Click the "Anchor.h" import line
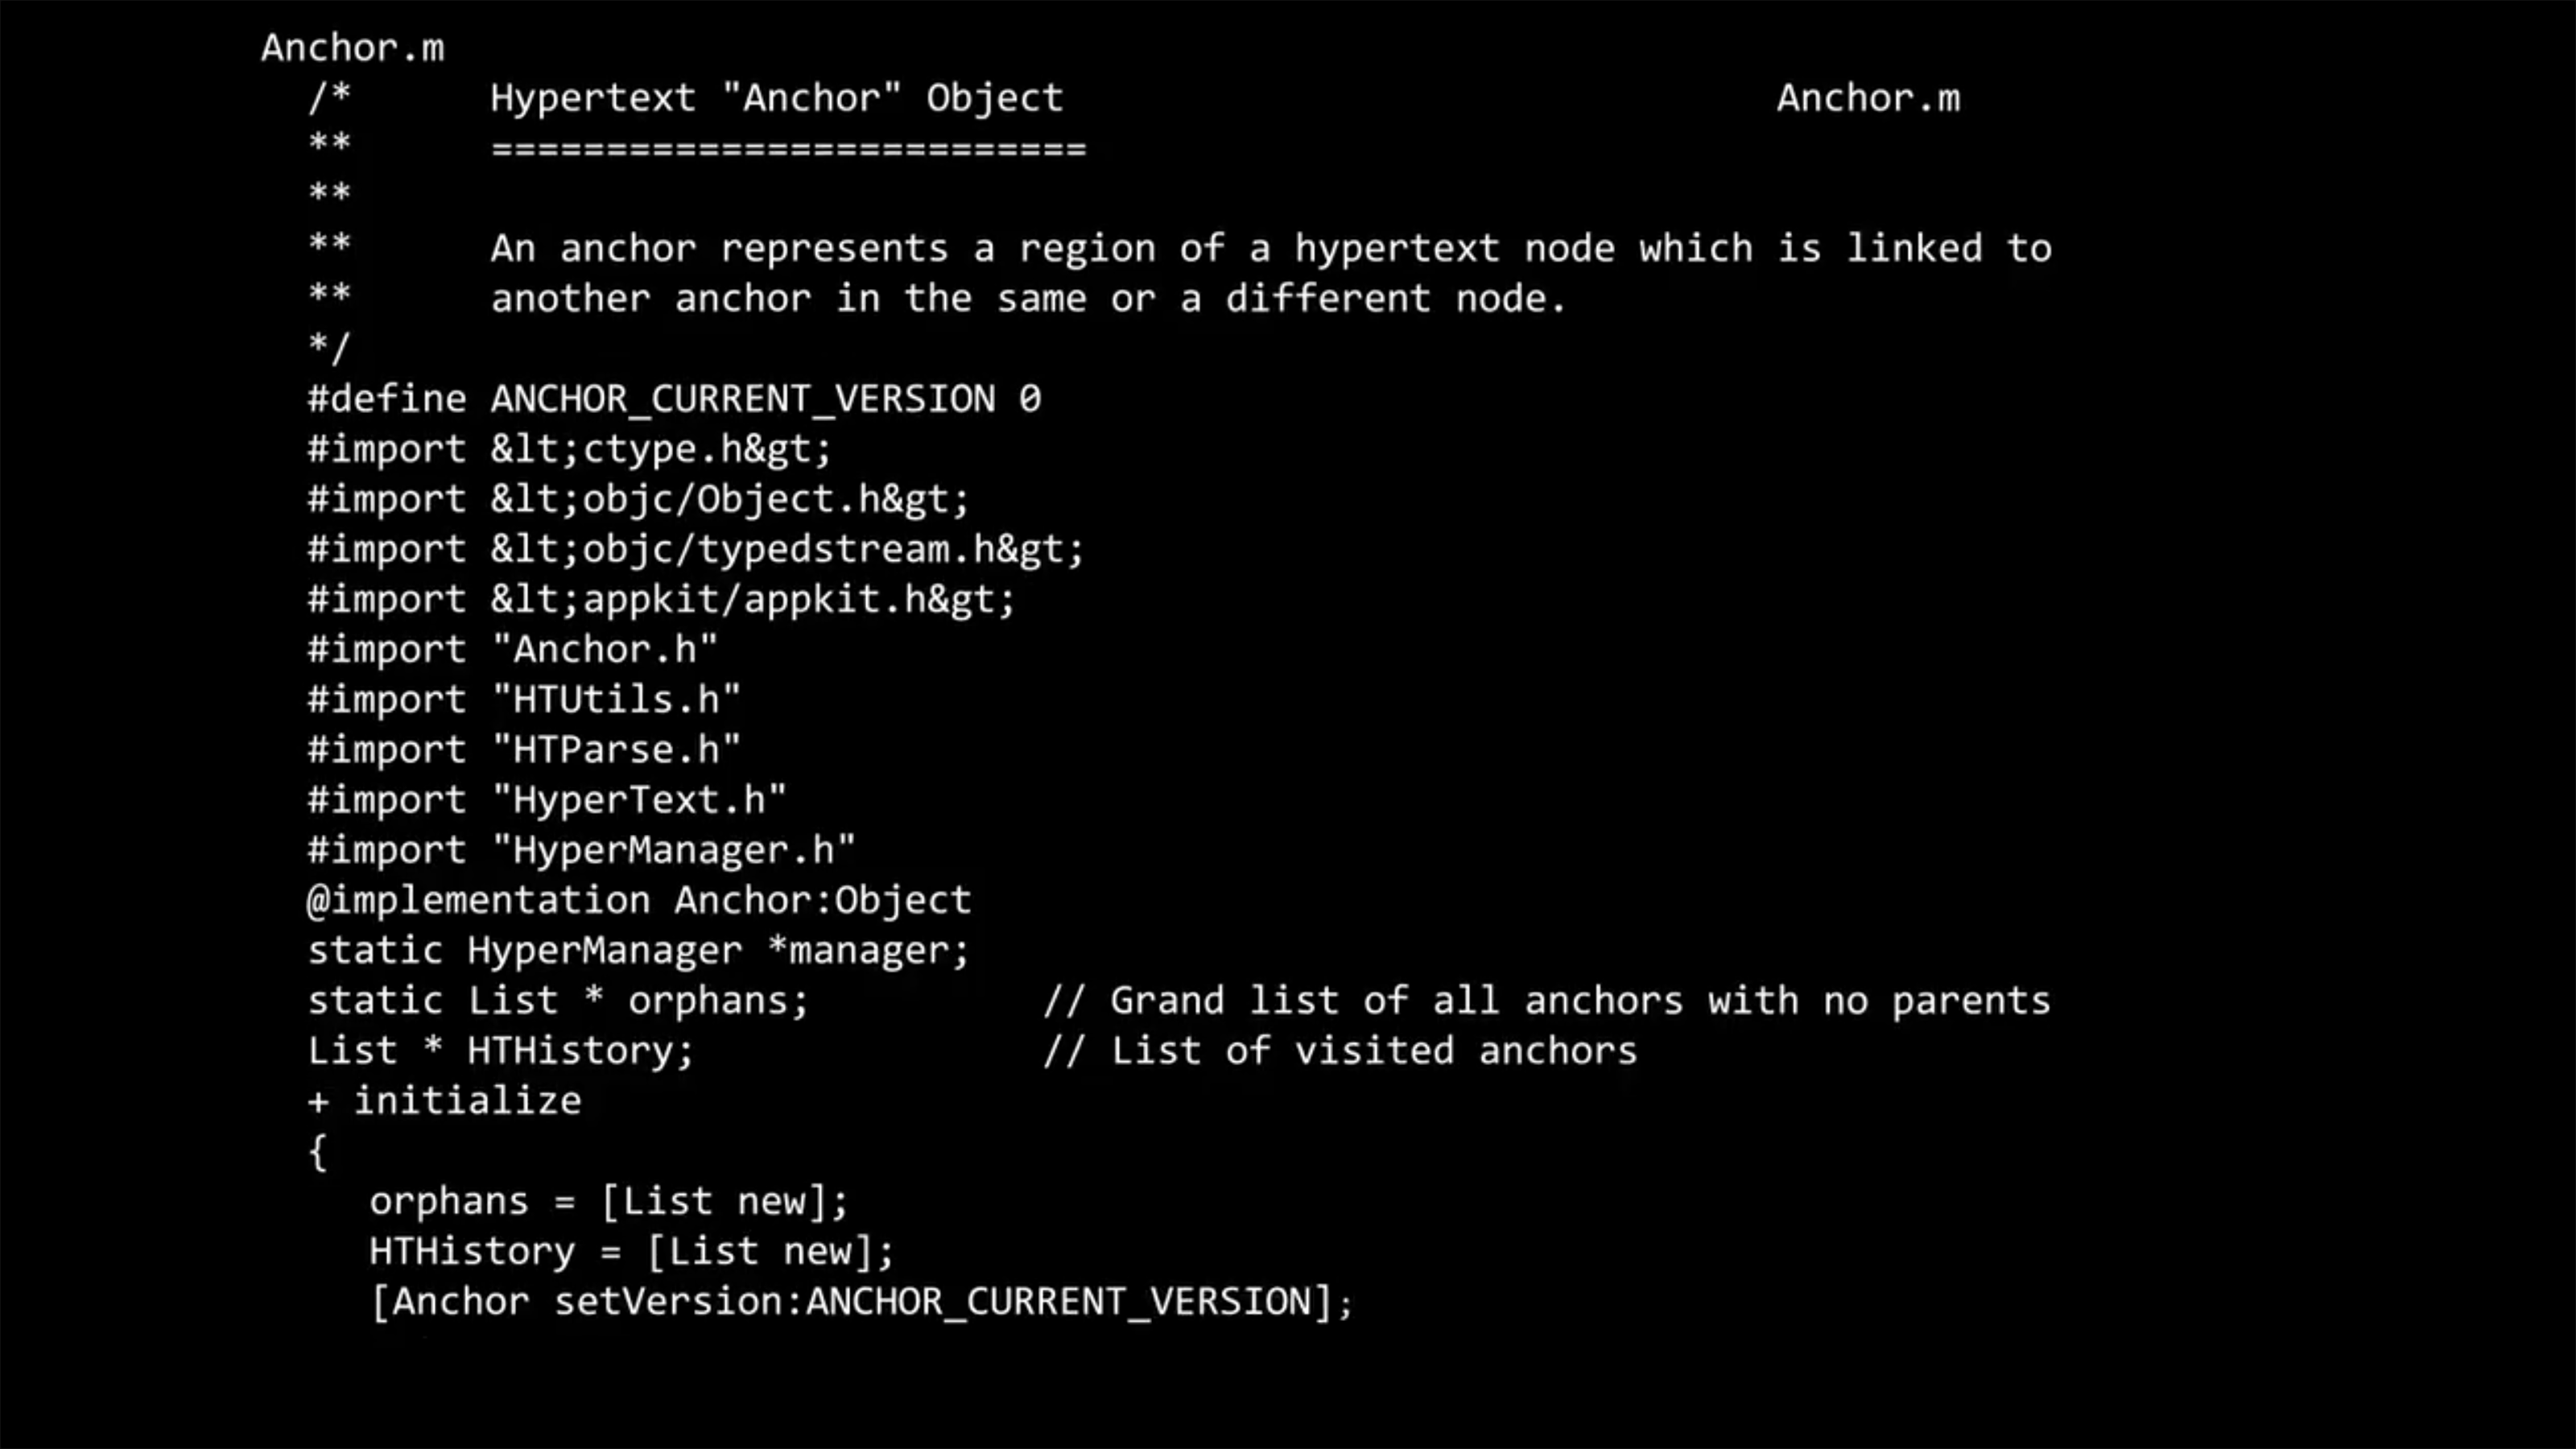Screen dimensions: 2576x1449 (x=512, y=649)
